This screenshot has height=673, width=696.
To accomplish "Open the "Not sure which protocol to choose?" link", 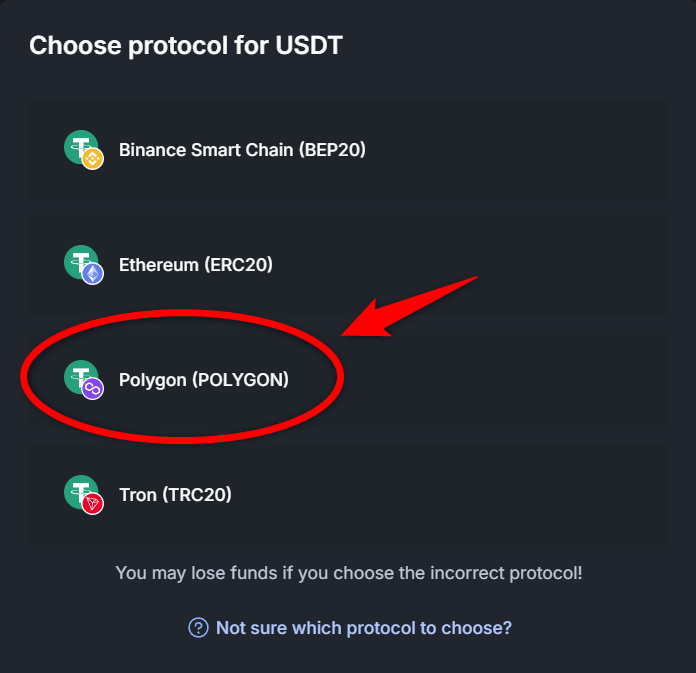I will click(x=364, y=628).
